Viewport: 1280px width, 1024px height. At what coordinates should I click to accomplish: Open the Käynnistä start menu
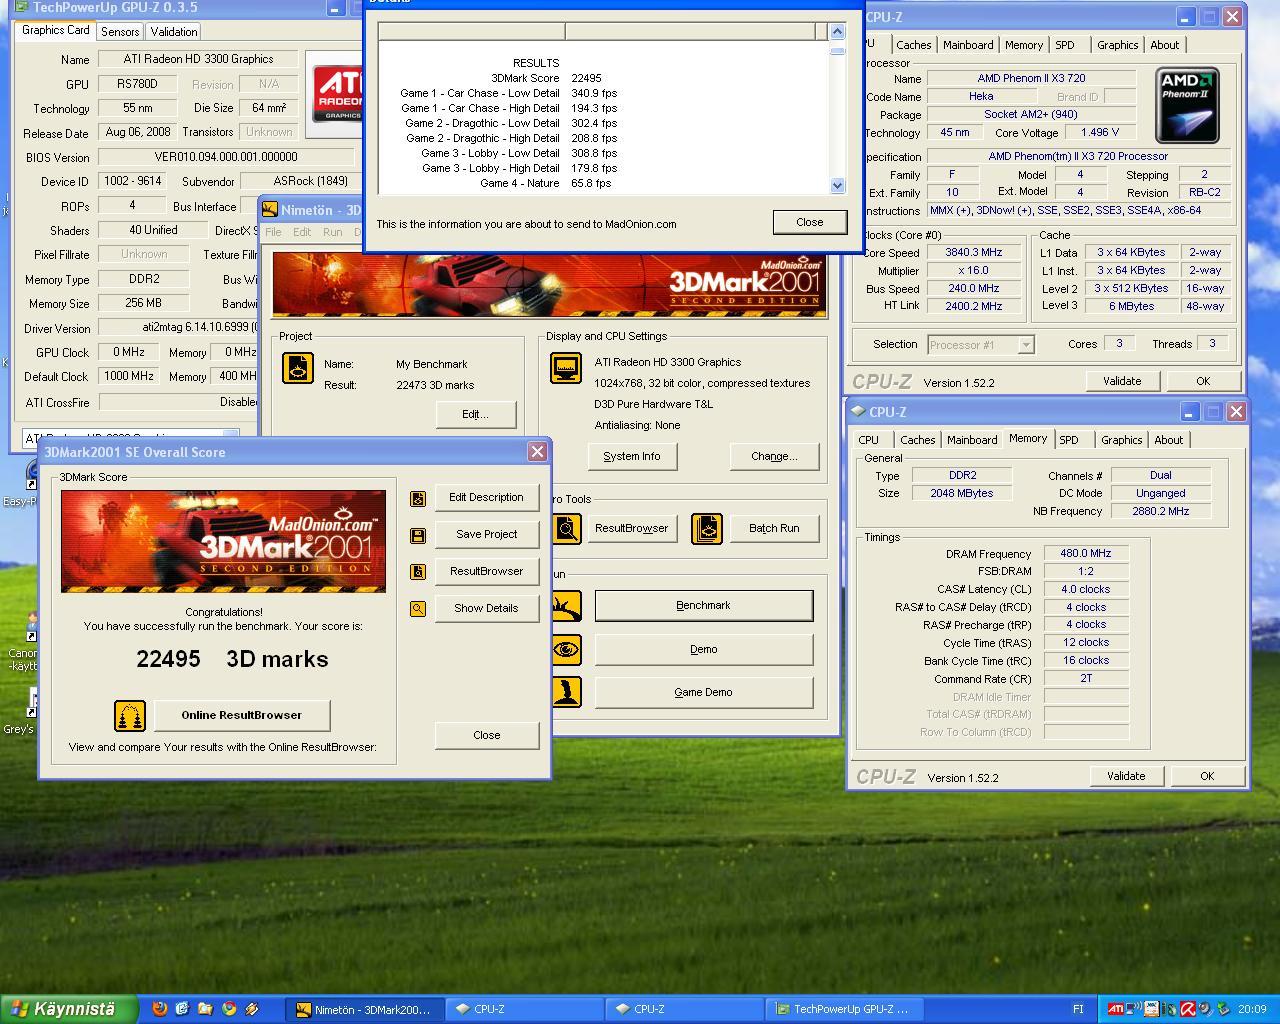68,1009
